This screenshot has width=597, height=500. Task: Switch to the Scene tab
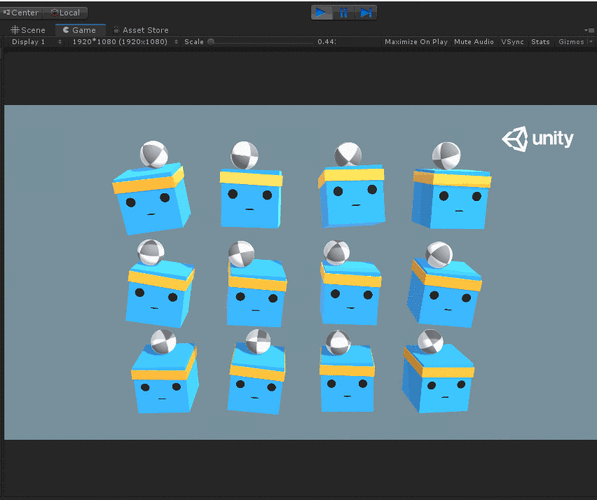28,30
